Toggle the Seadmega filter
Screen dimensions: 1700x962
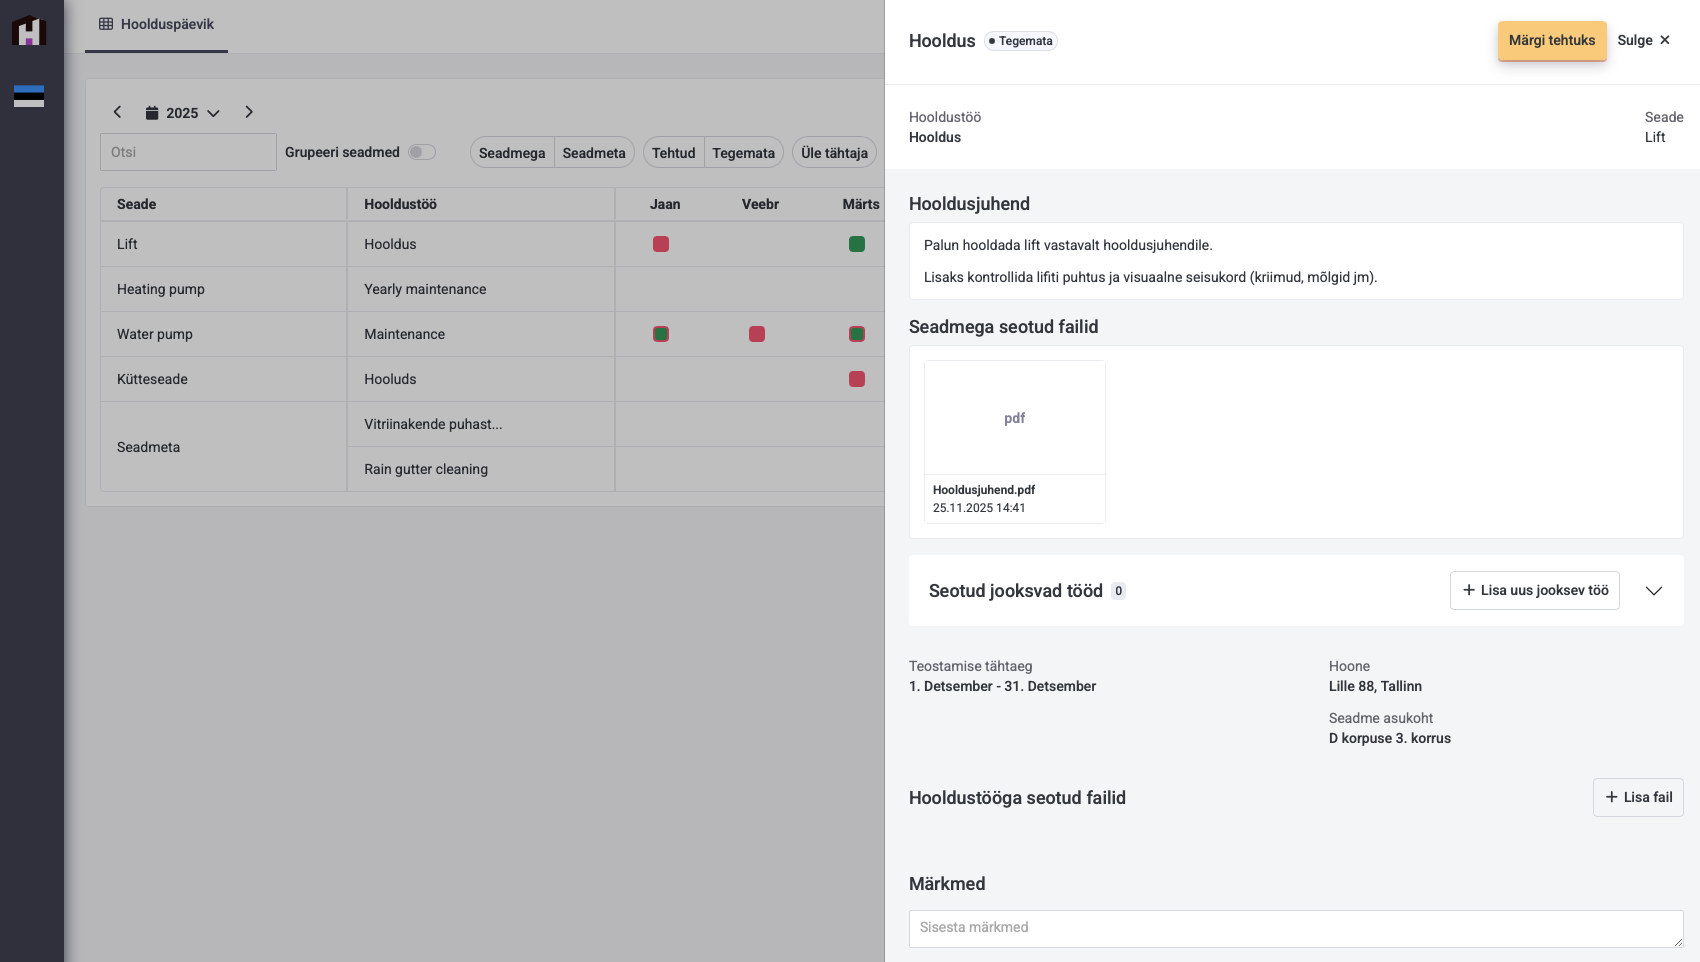(512, 153)
